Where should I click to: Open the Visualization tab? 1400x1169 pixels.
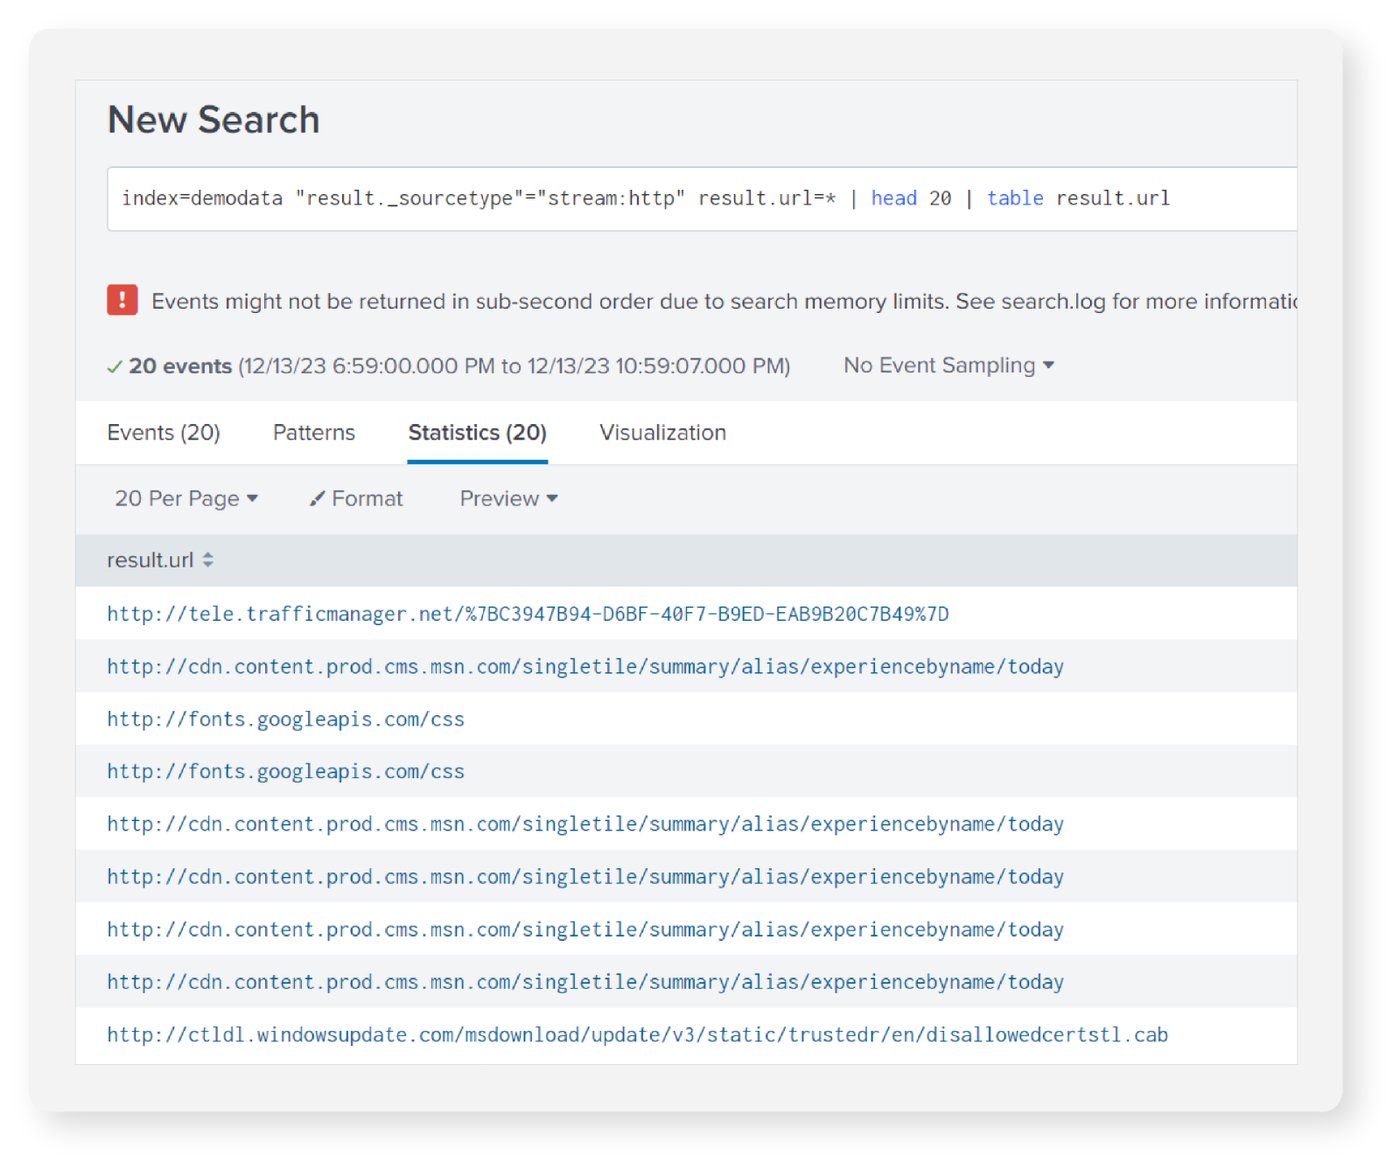(663, 432)
